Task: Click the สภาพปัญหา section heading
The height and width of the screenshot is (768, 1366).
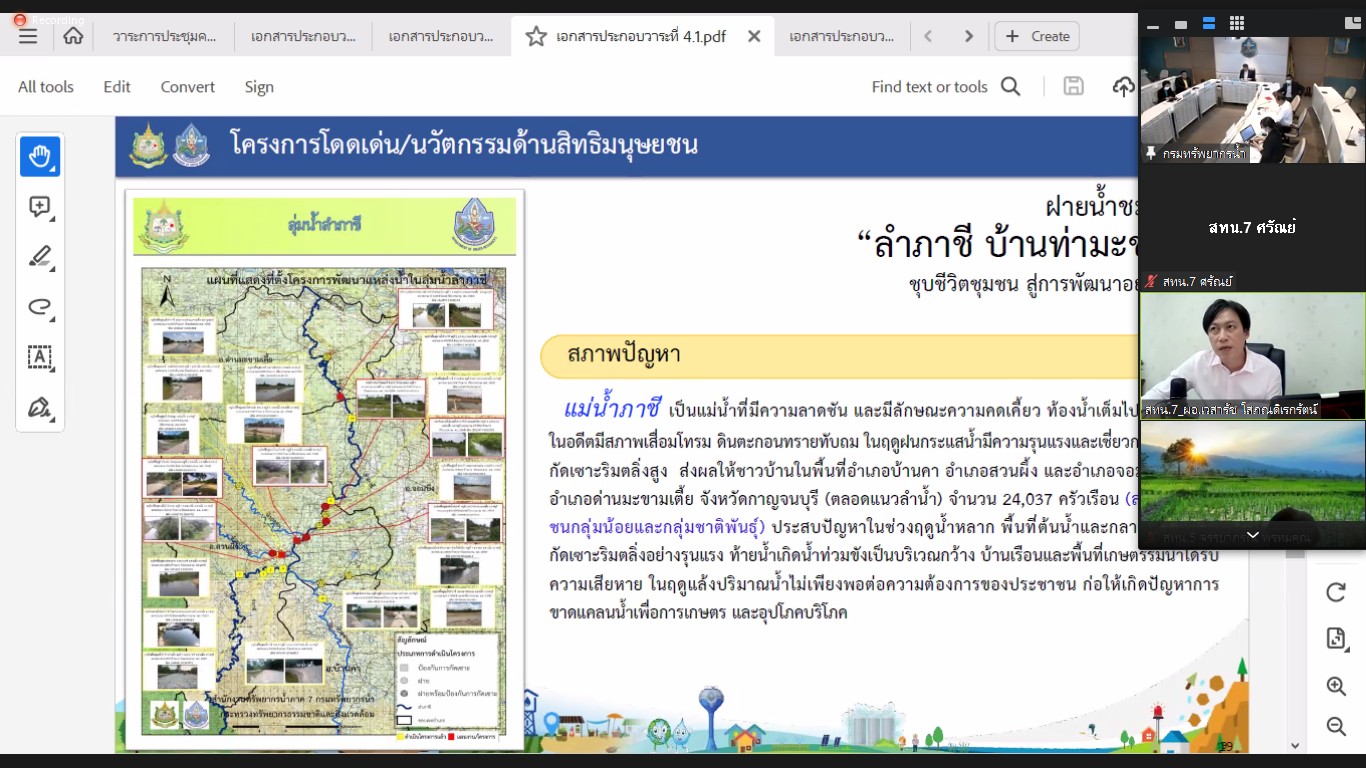Action: (x=623, y=356)
